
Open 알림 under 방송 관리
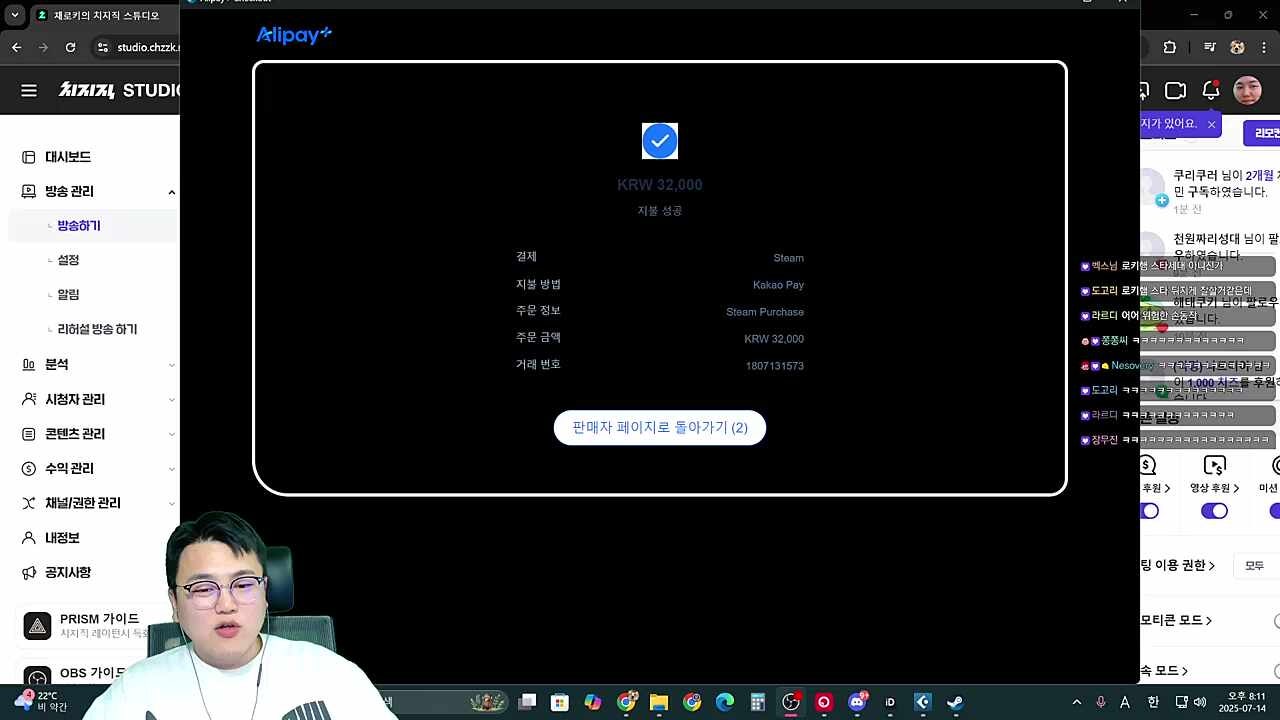coord(68,295)
